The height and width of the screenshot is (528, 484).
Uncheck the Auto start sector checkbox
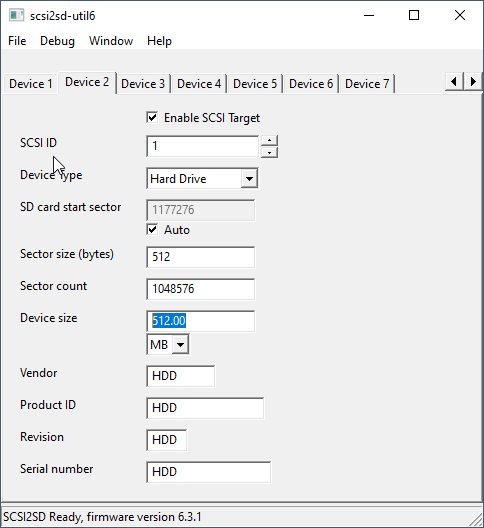coord(152,230)
